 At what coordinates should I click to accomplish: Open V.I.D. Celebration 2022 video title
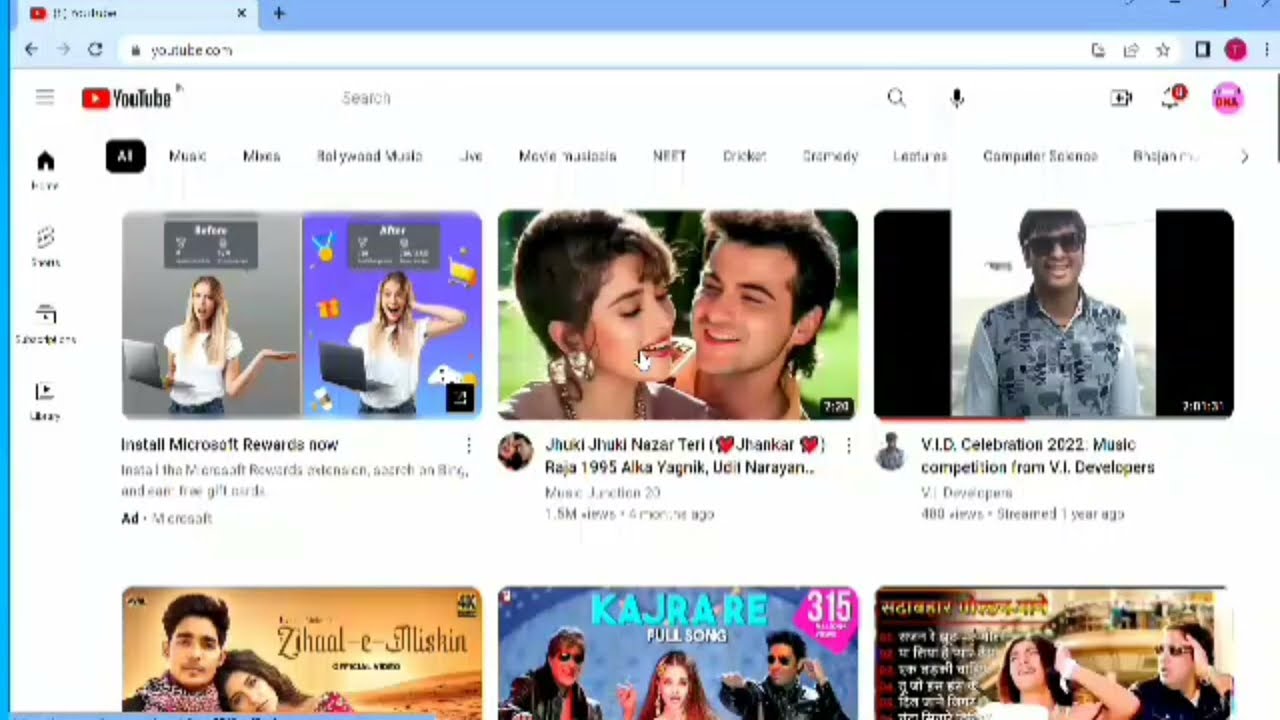coord(1038,455)
